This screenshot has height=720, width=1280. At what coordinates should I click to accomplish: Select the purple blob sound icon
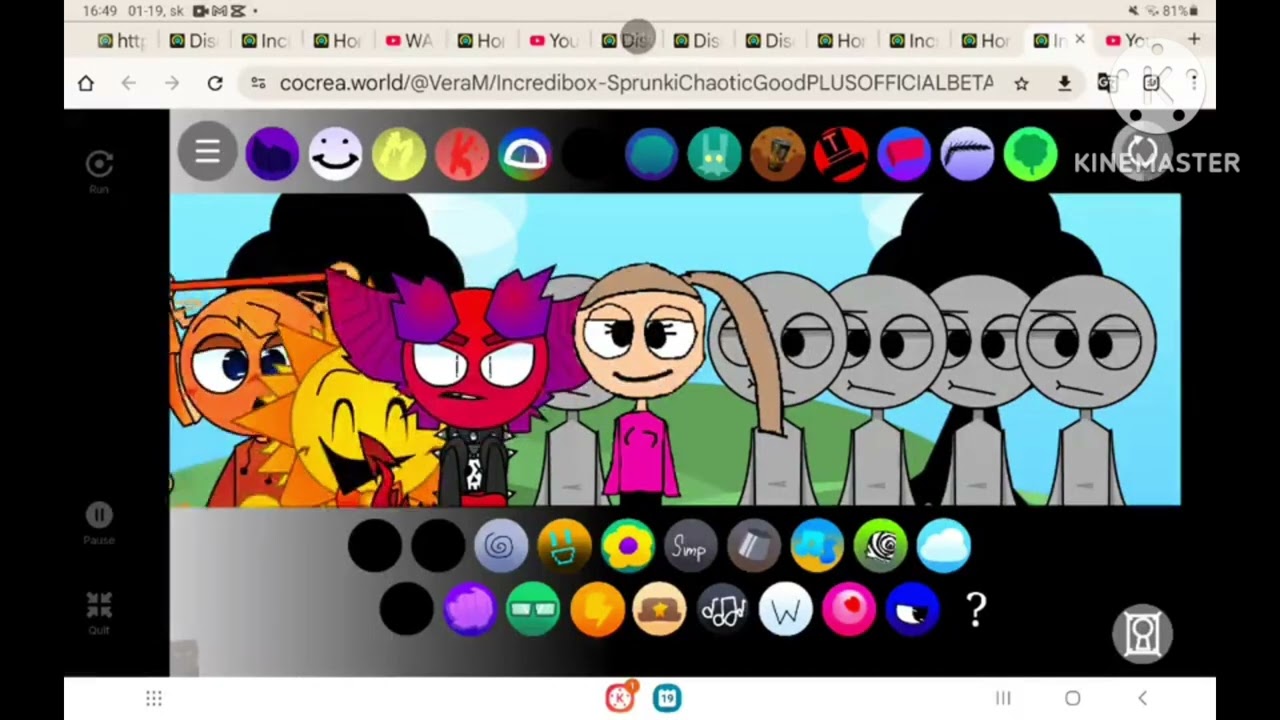pyautogui.click(x=469, y=609)
